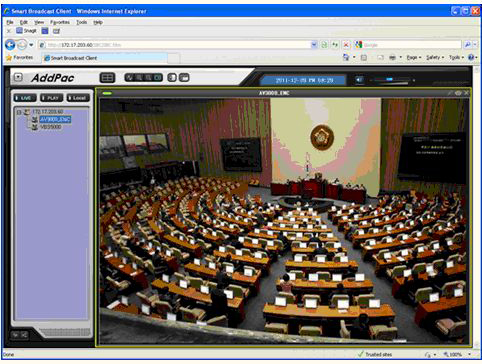Open the Favorites menu
This screenshot has width=482, height=364.
pyautogui.click(x=60, y=22)
